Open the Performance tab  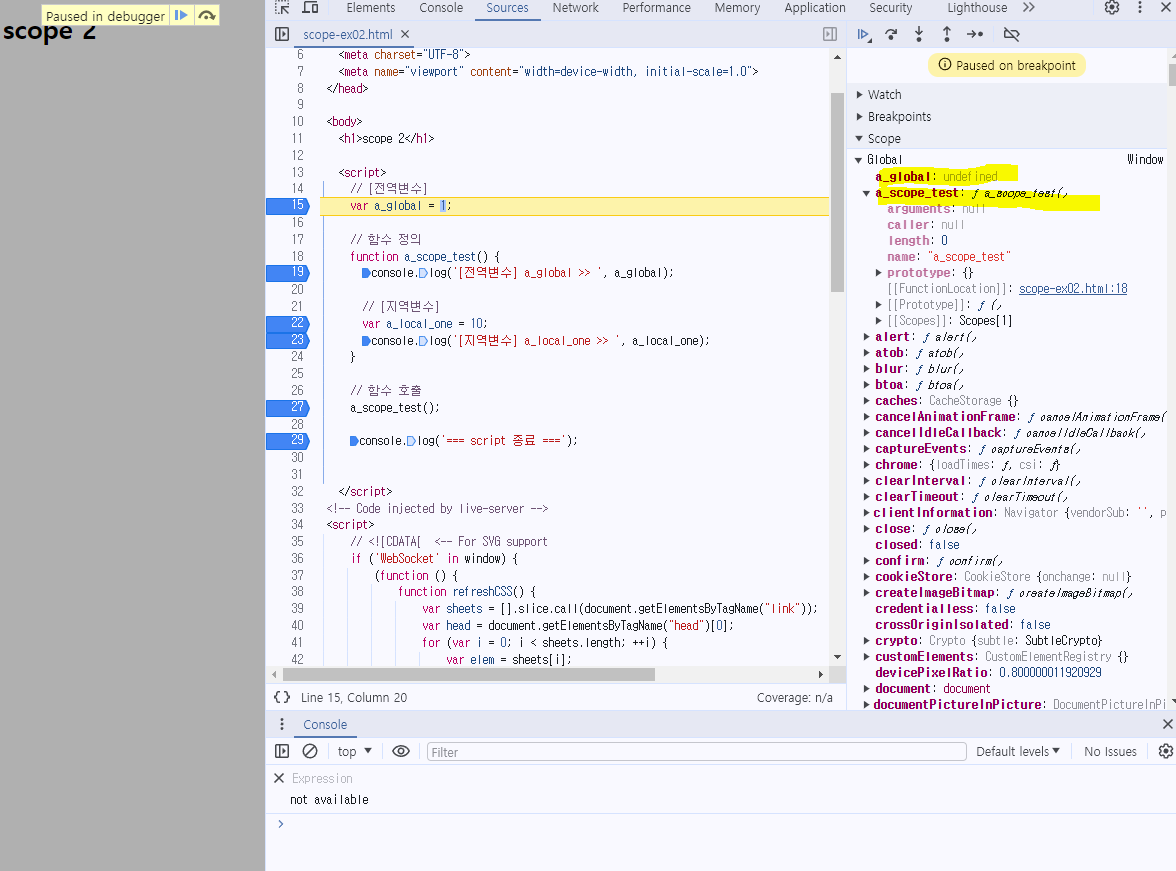point(656,8)
